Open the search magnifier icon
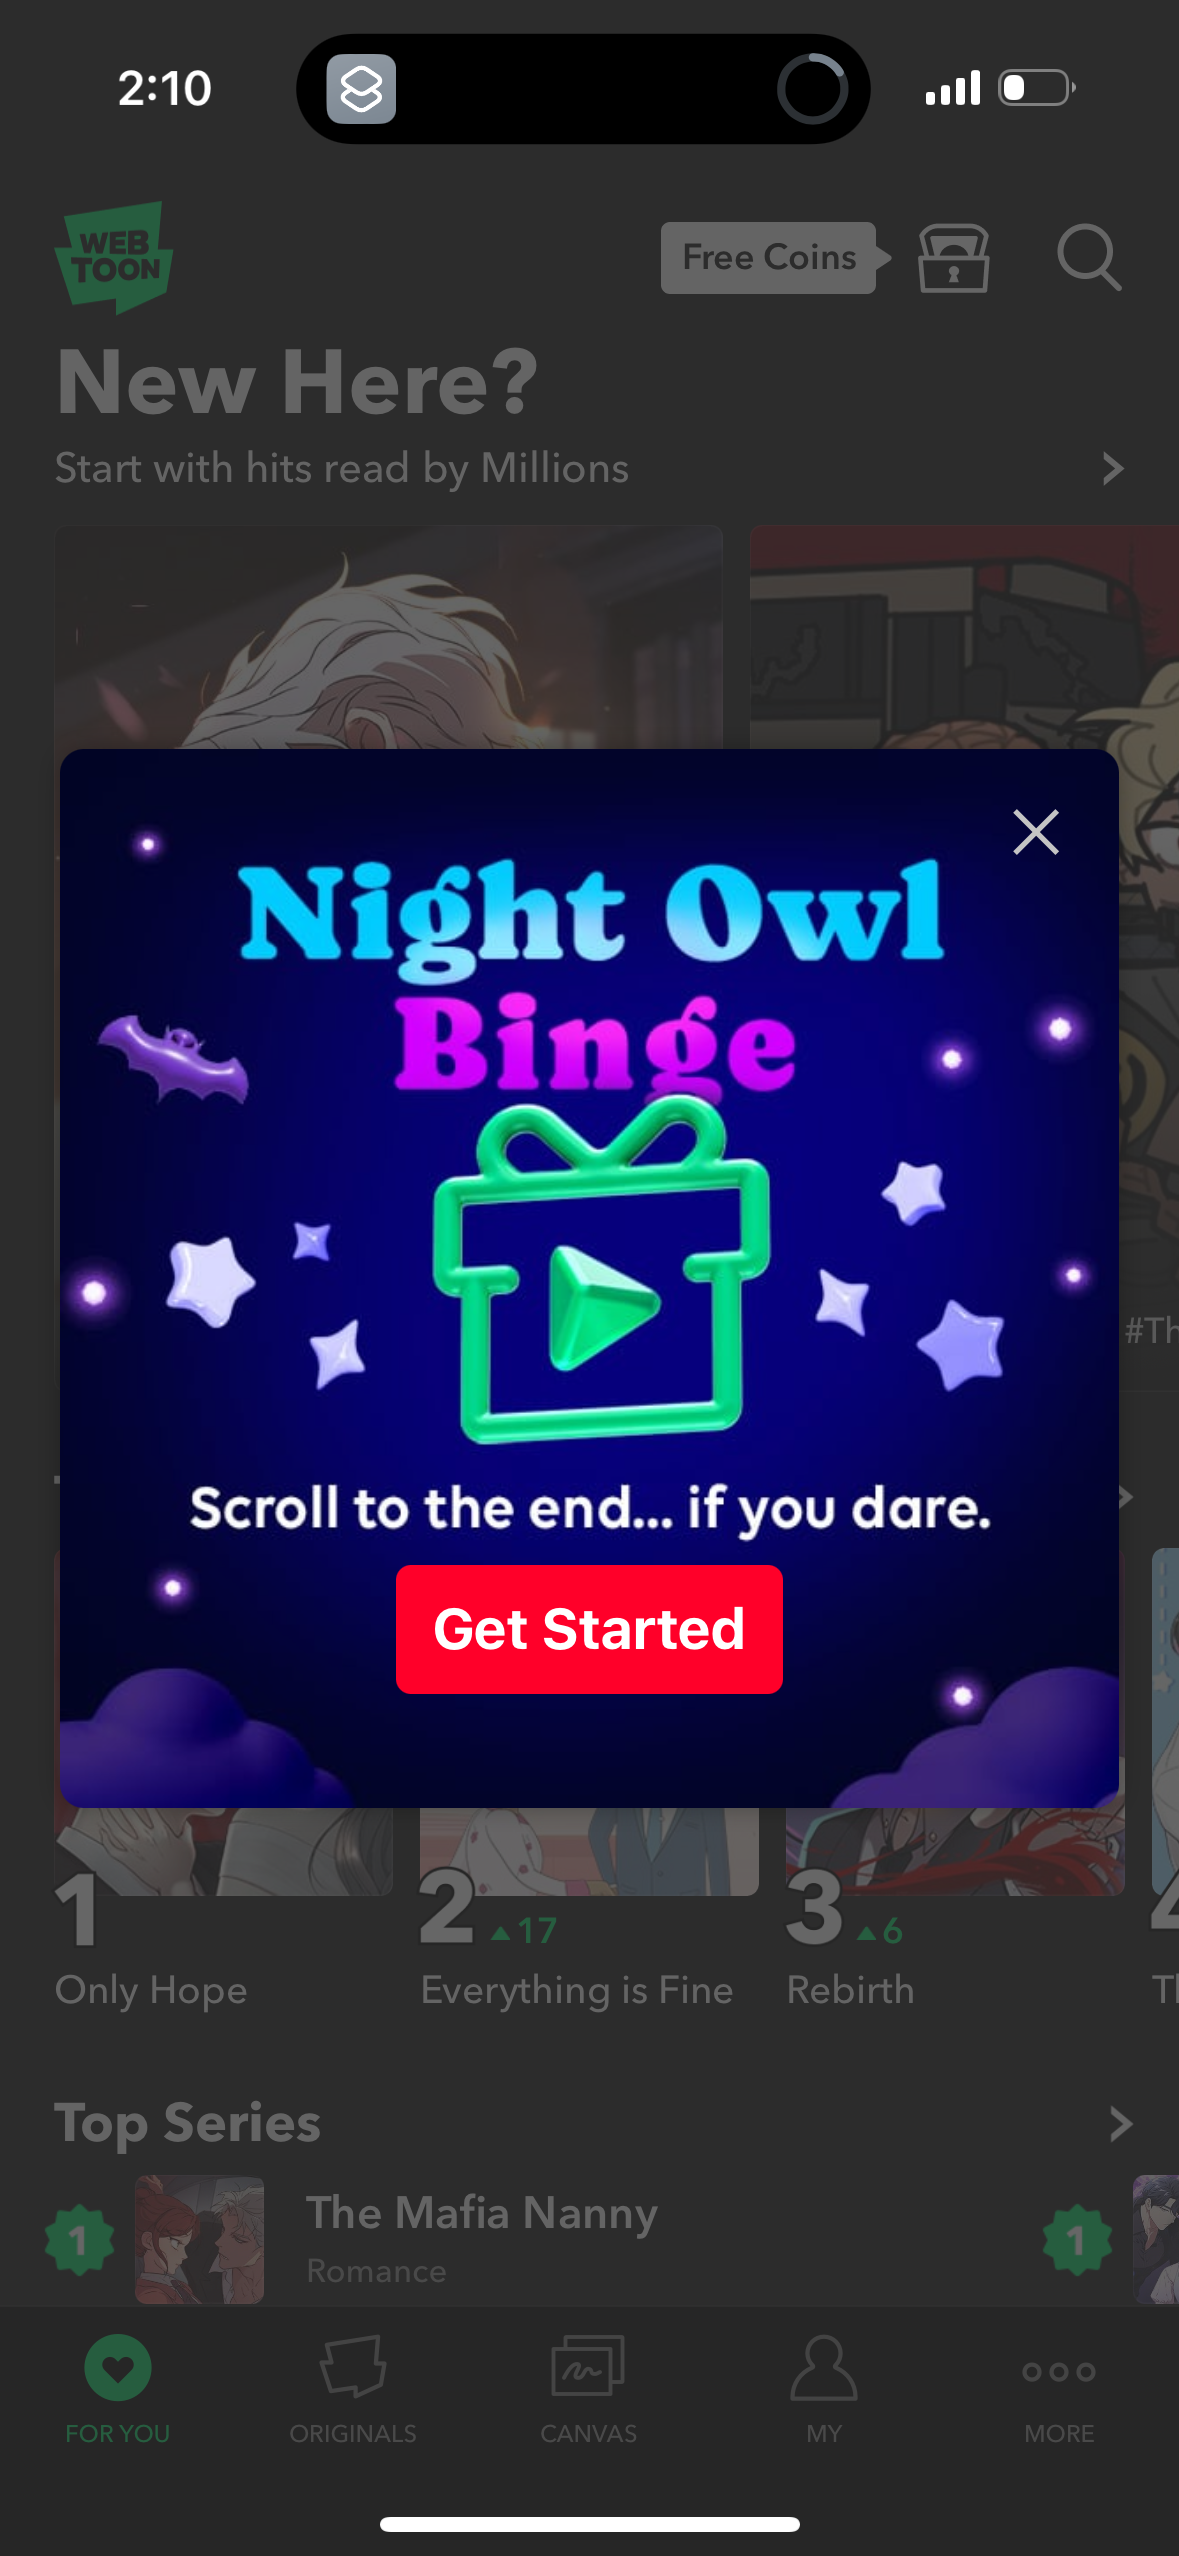Image resolution: width=1179 pixels, height=2556 pixels. tap(1089, 258)
